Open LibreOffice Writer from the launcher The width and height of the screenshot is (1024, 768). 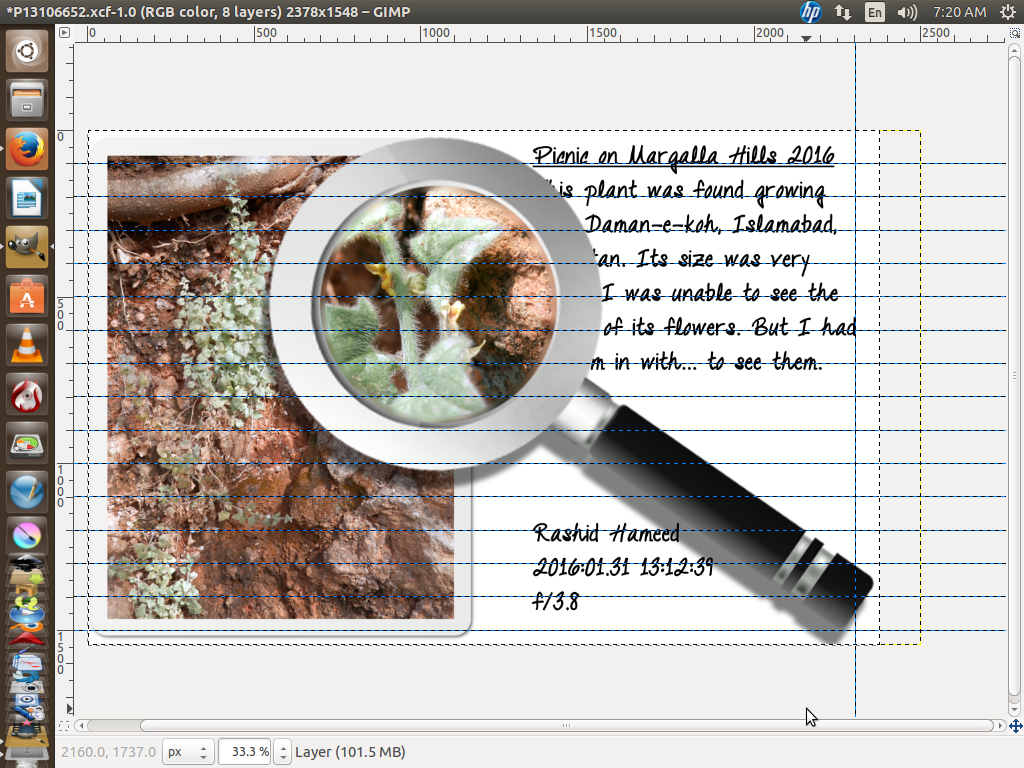[x=27, y=198]
